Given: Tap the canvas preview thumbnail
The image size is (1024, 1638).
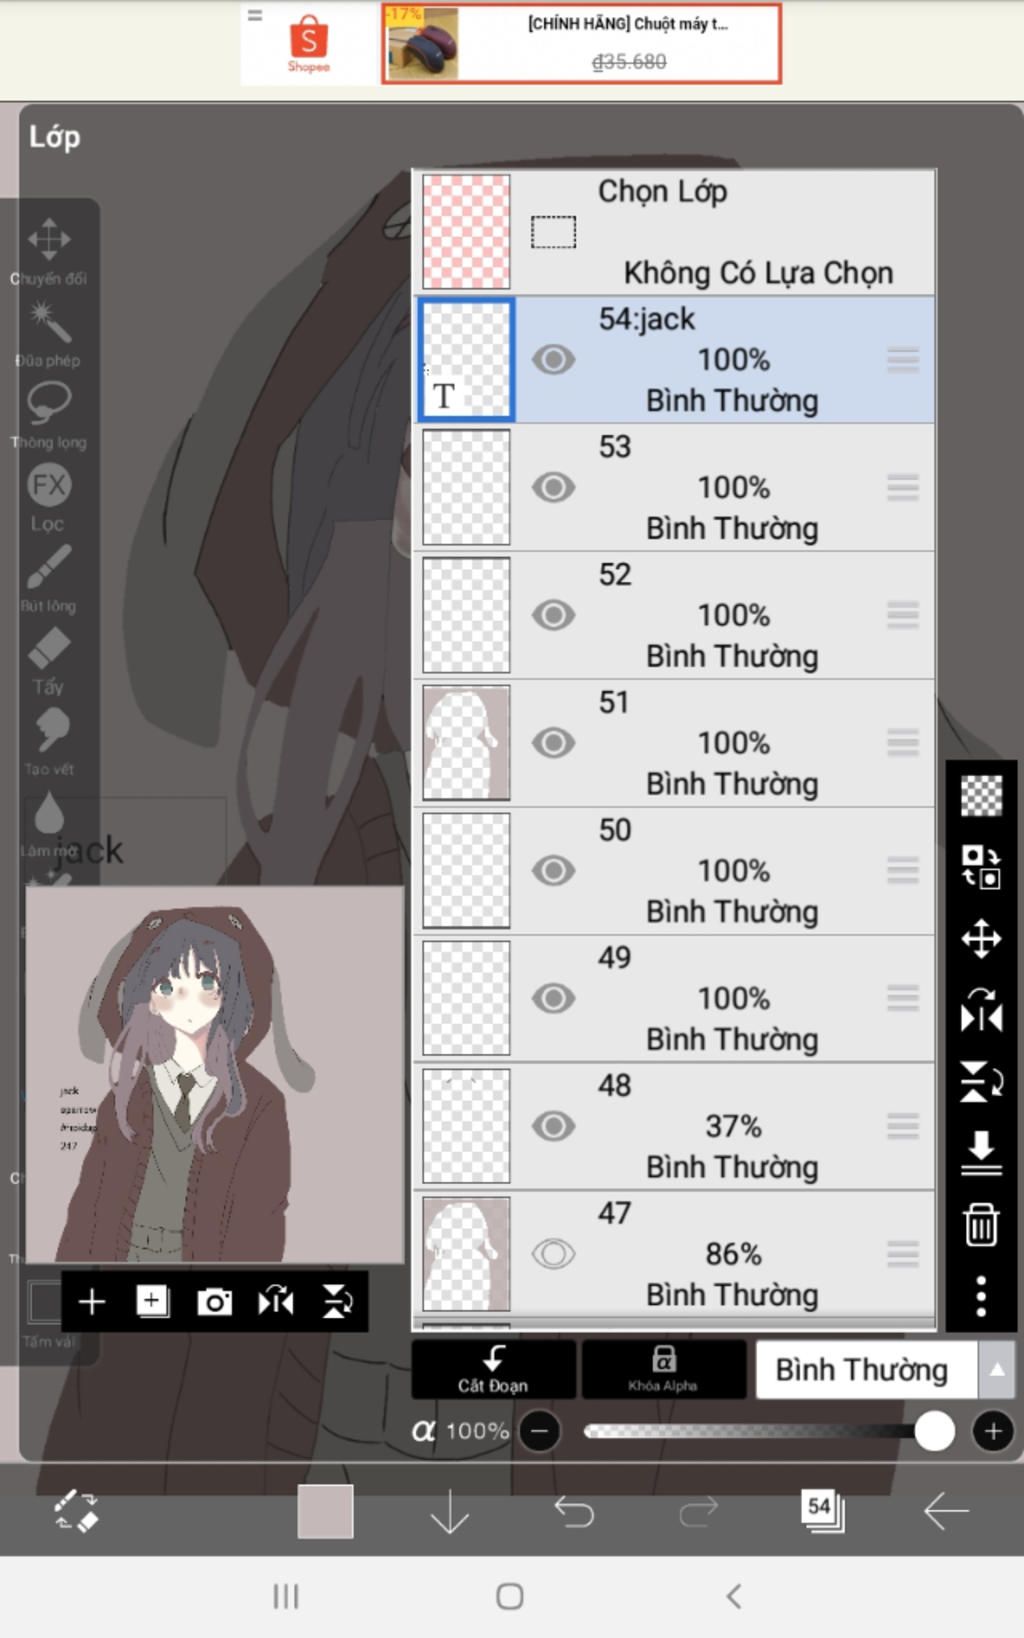Looking at the screenshot, I should [x=214, y=1074].
